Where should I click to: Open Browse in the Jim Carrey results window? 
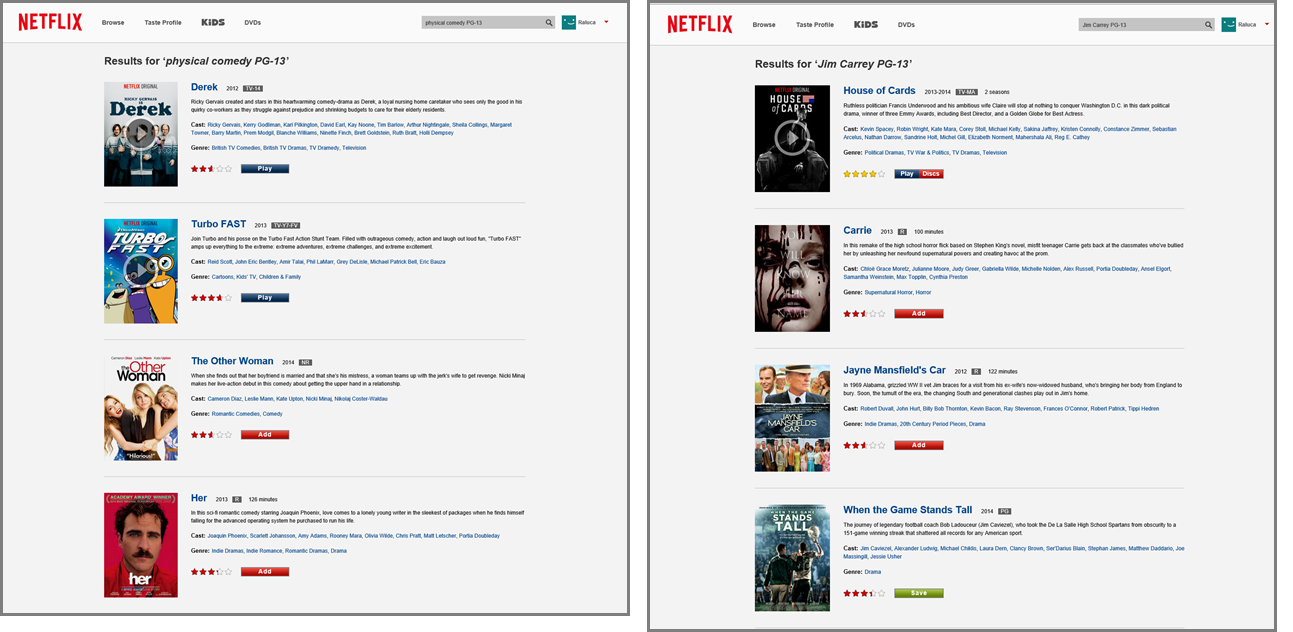[764, 24]
